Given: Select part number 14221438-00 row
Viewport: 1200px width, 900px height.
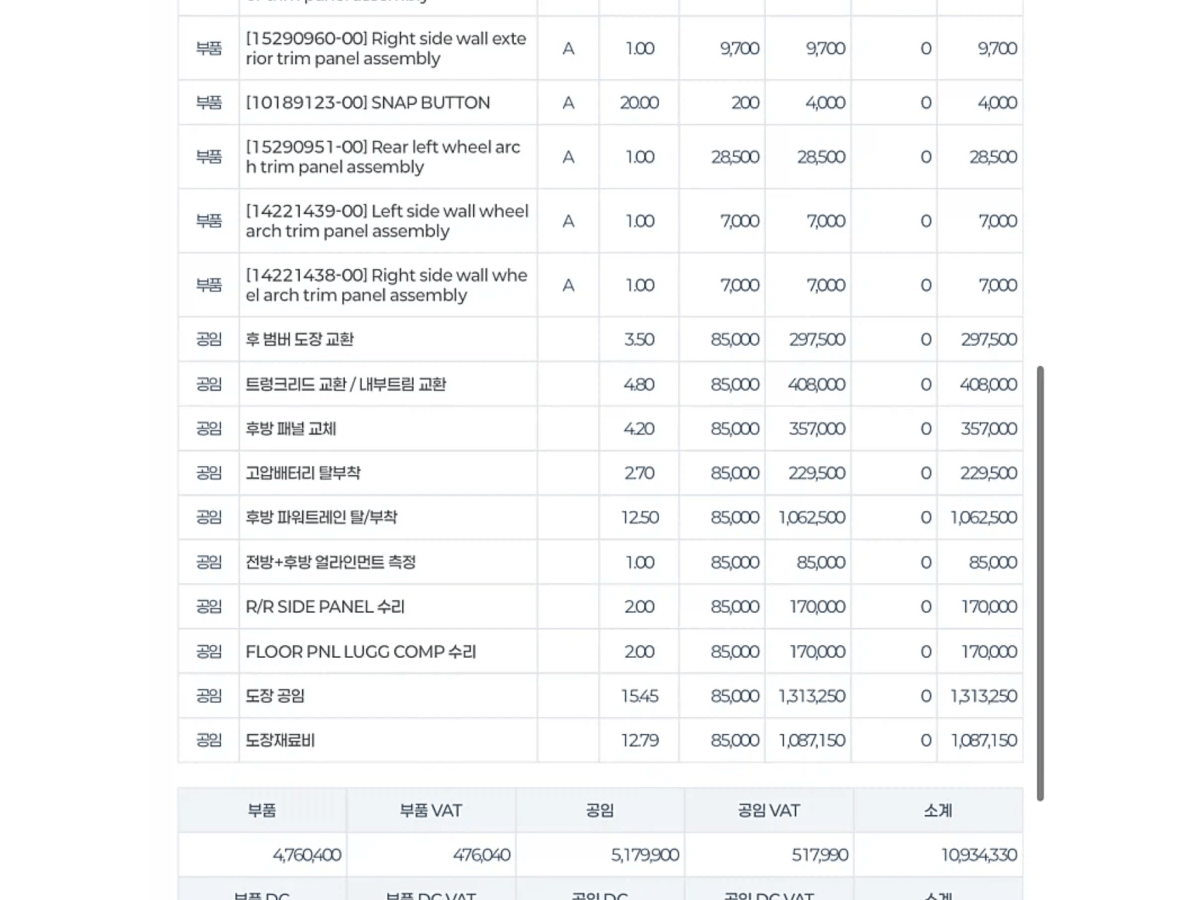Looking at the screenshot, I should [600, 285].
